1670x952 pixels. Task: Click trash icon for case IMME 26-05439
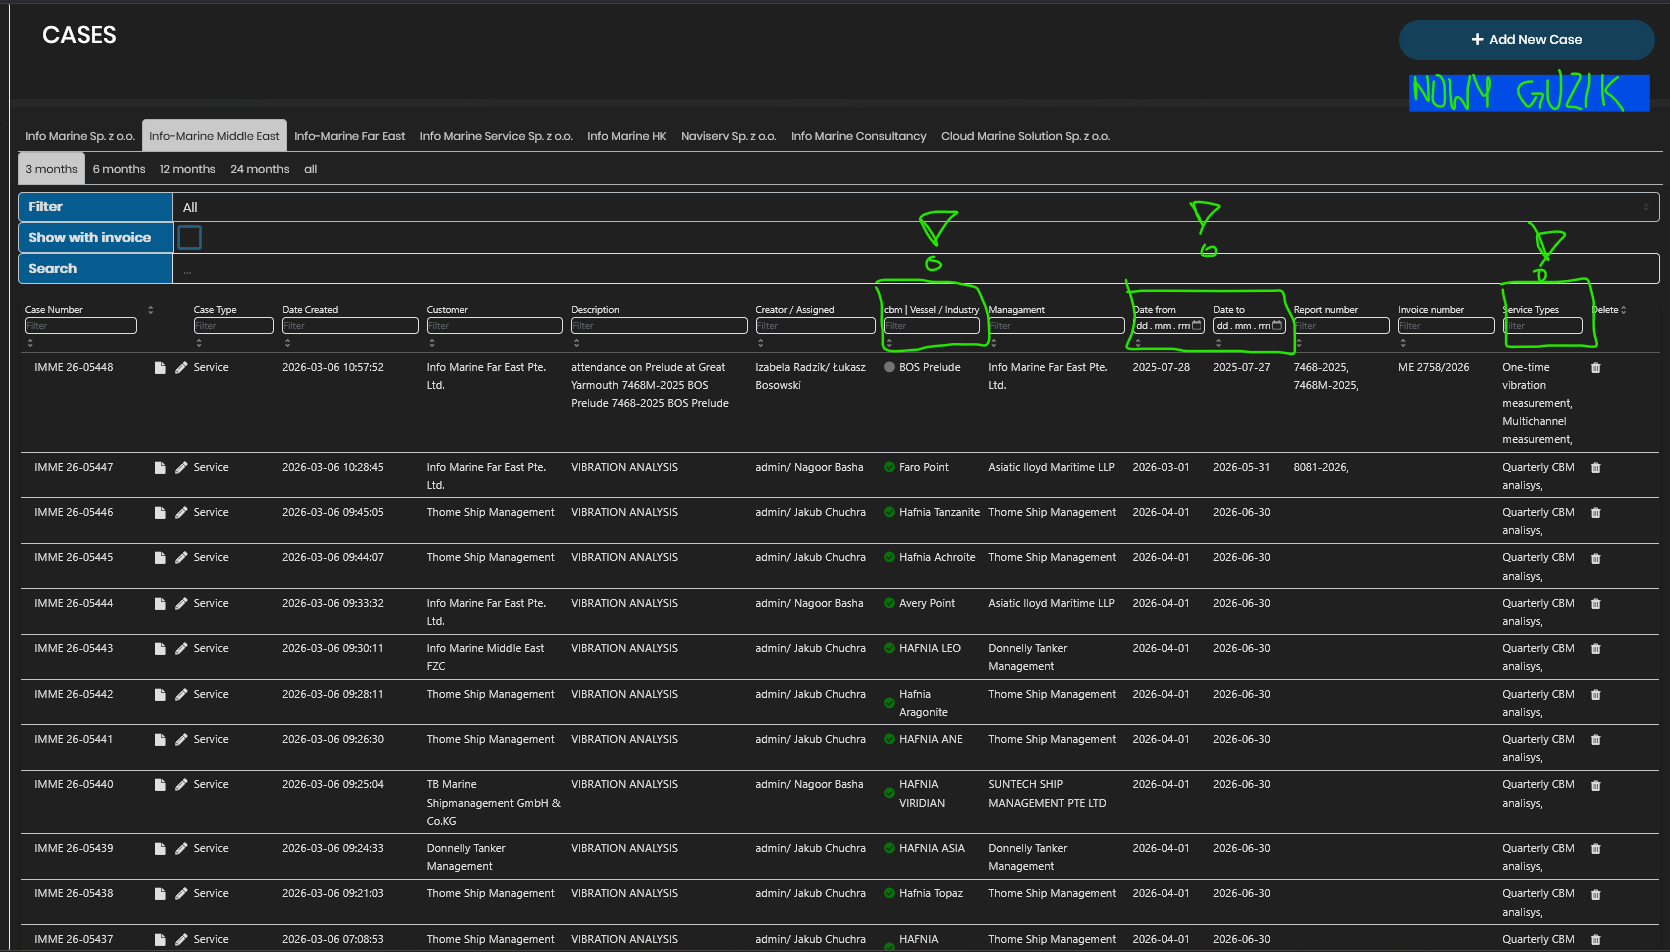(x=1595, y=849)
